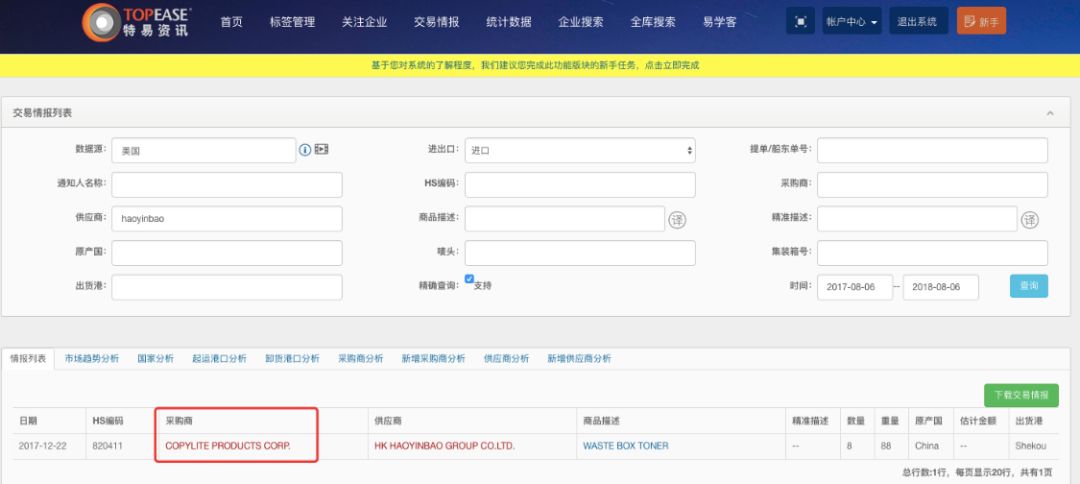1080x484 pixels.
Task: Go to 关注企业 in navigation
Action: point(364,22)
